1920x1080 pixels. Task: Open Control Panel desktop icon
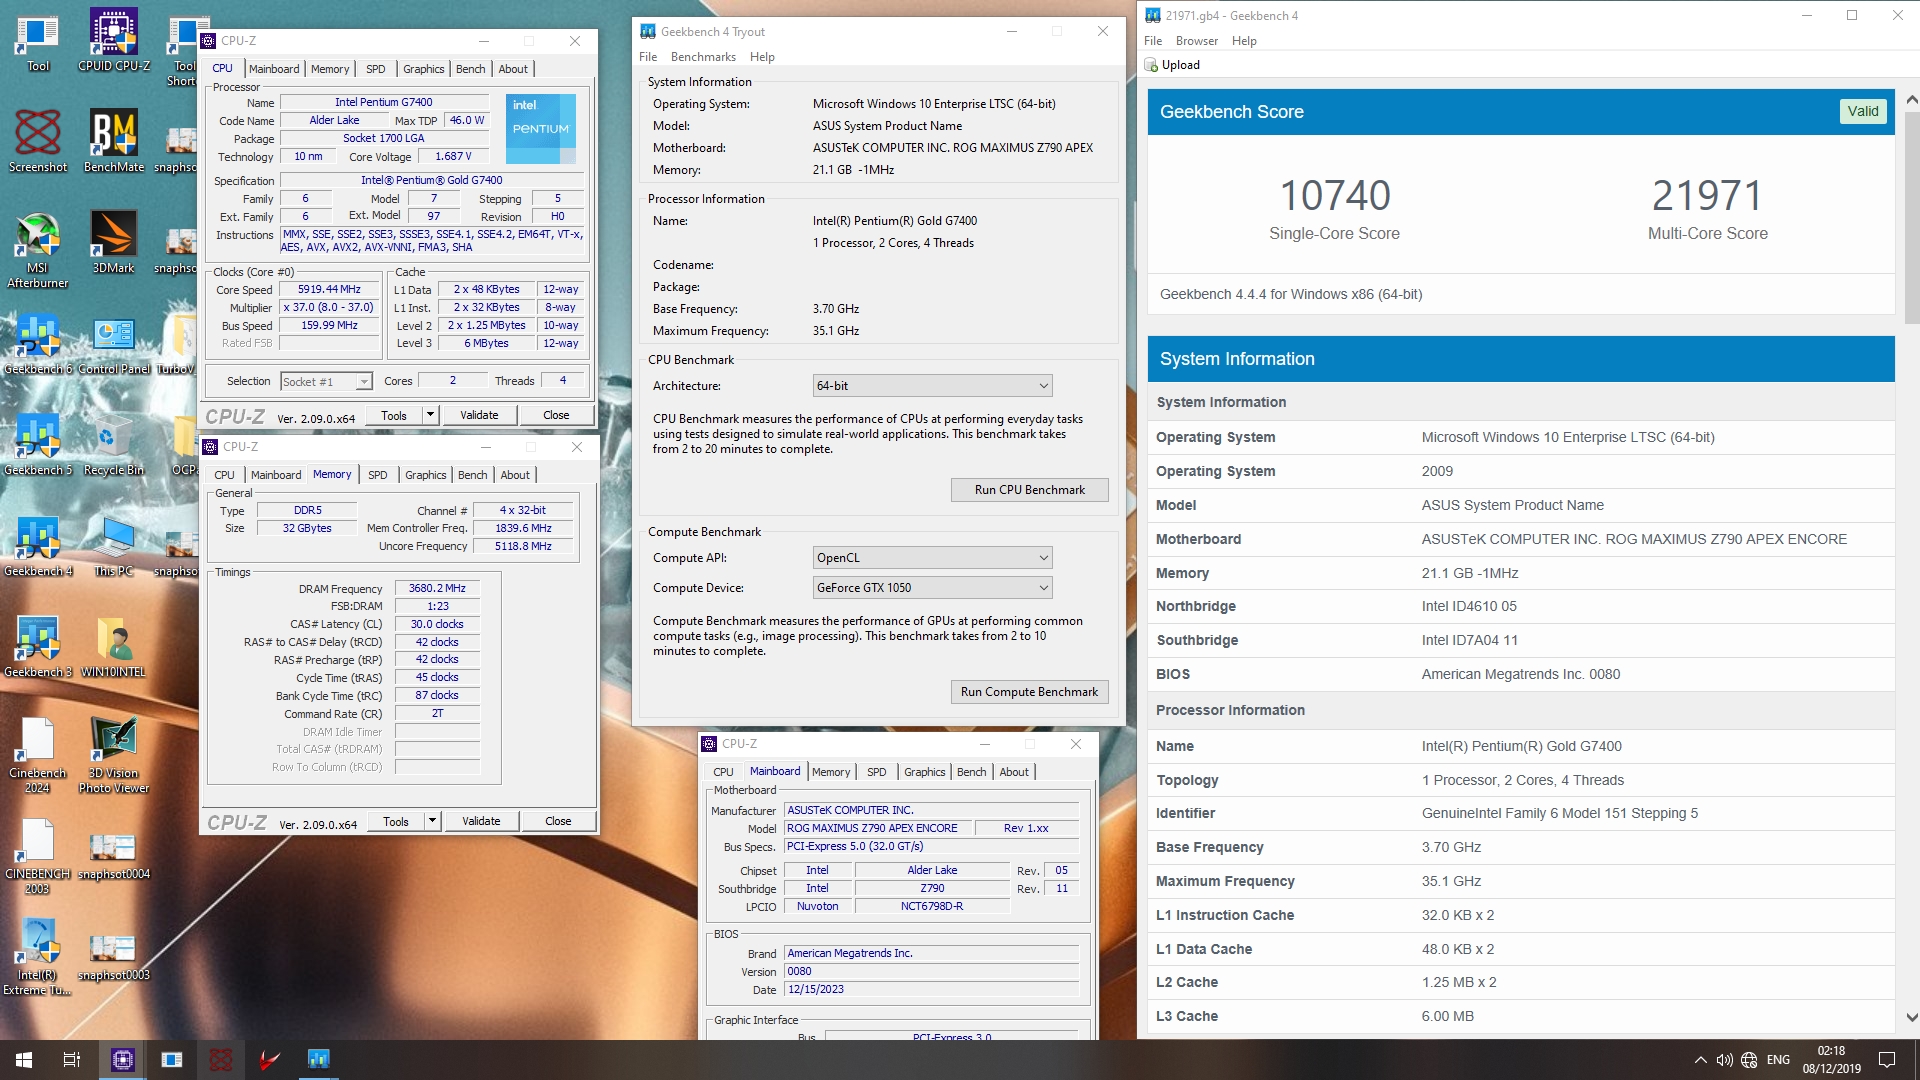pos(114,344)
